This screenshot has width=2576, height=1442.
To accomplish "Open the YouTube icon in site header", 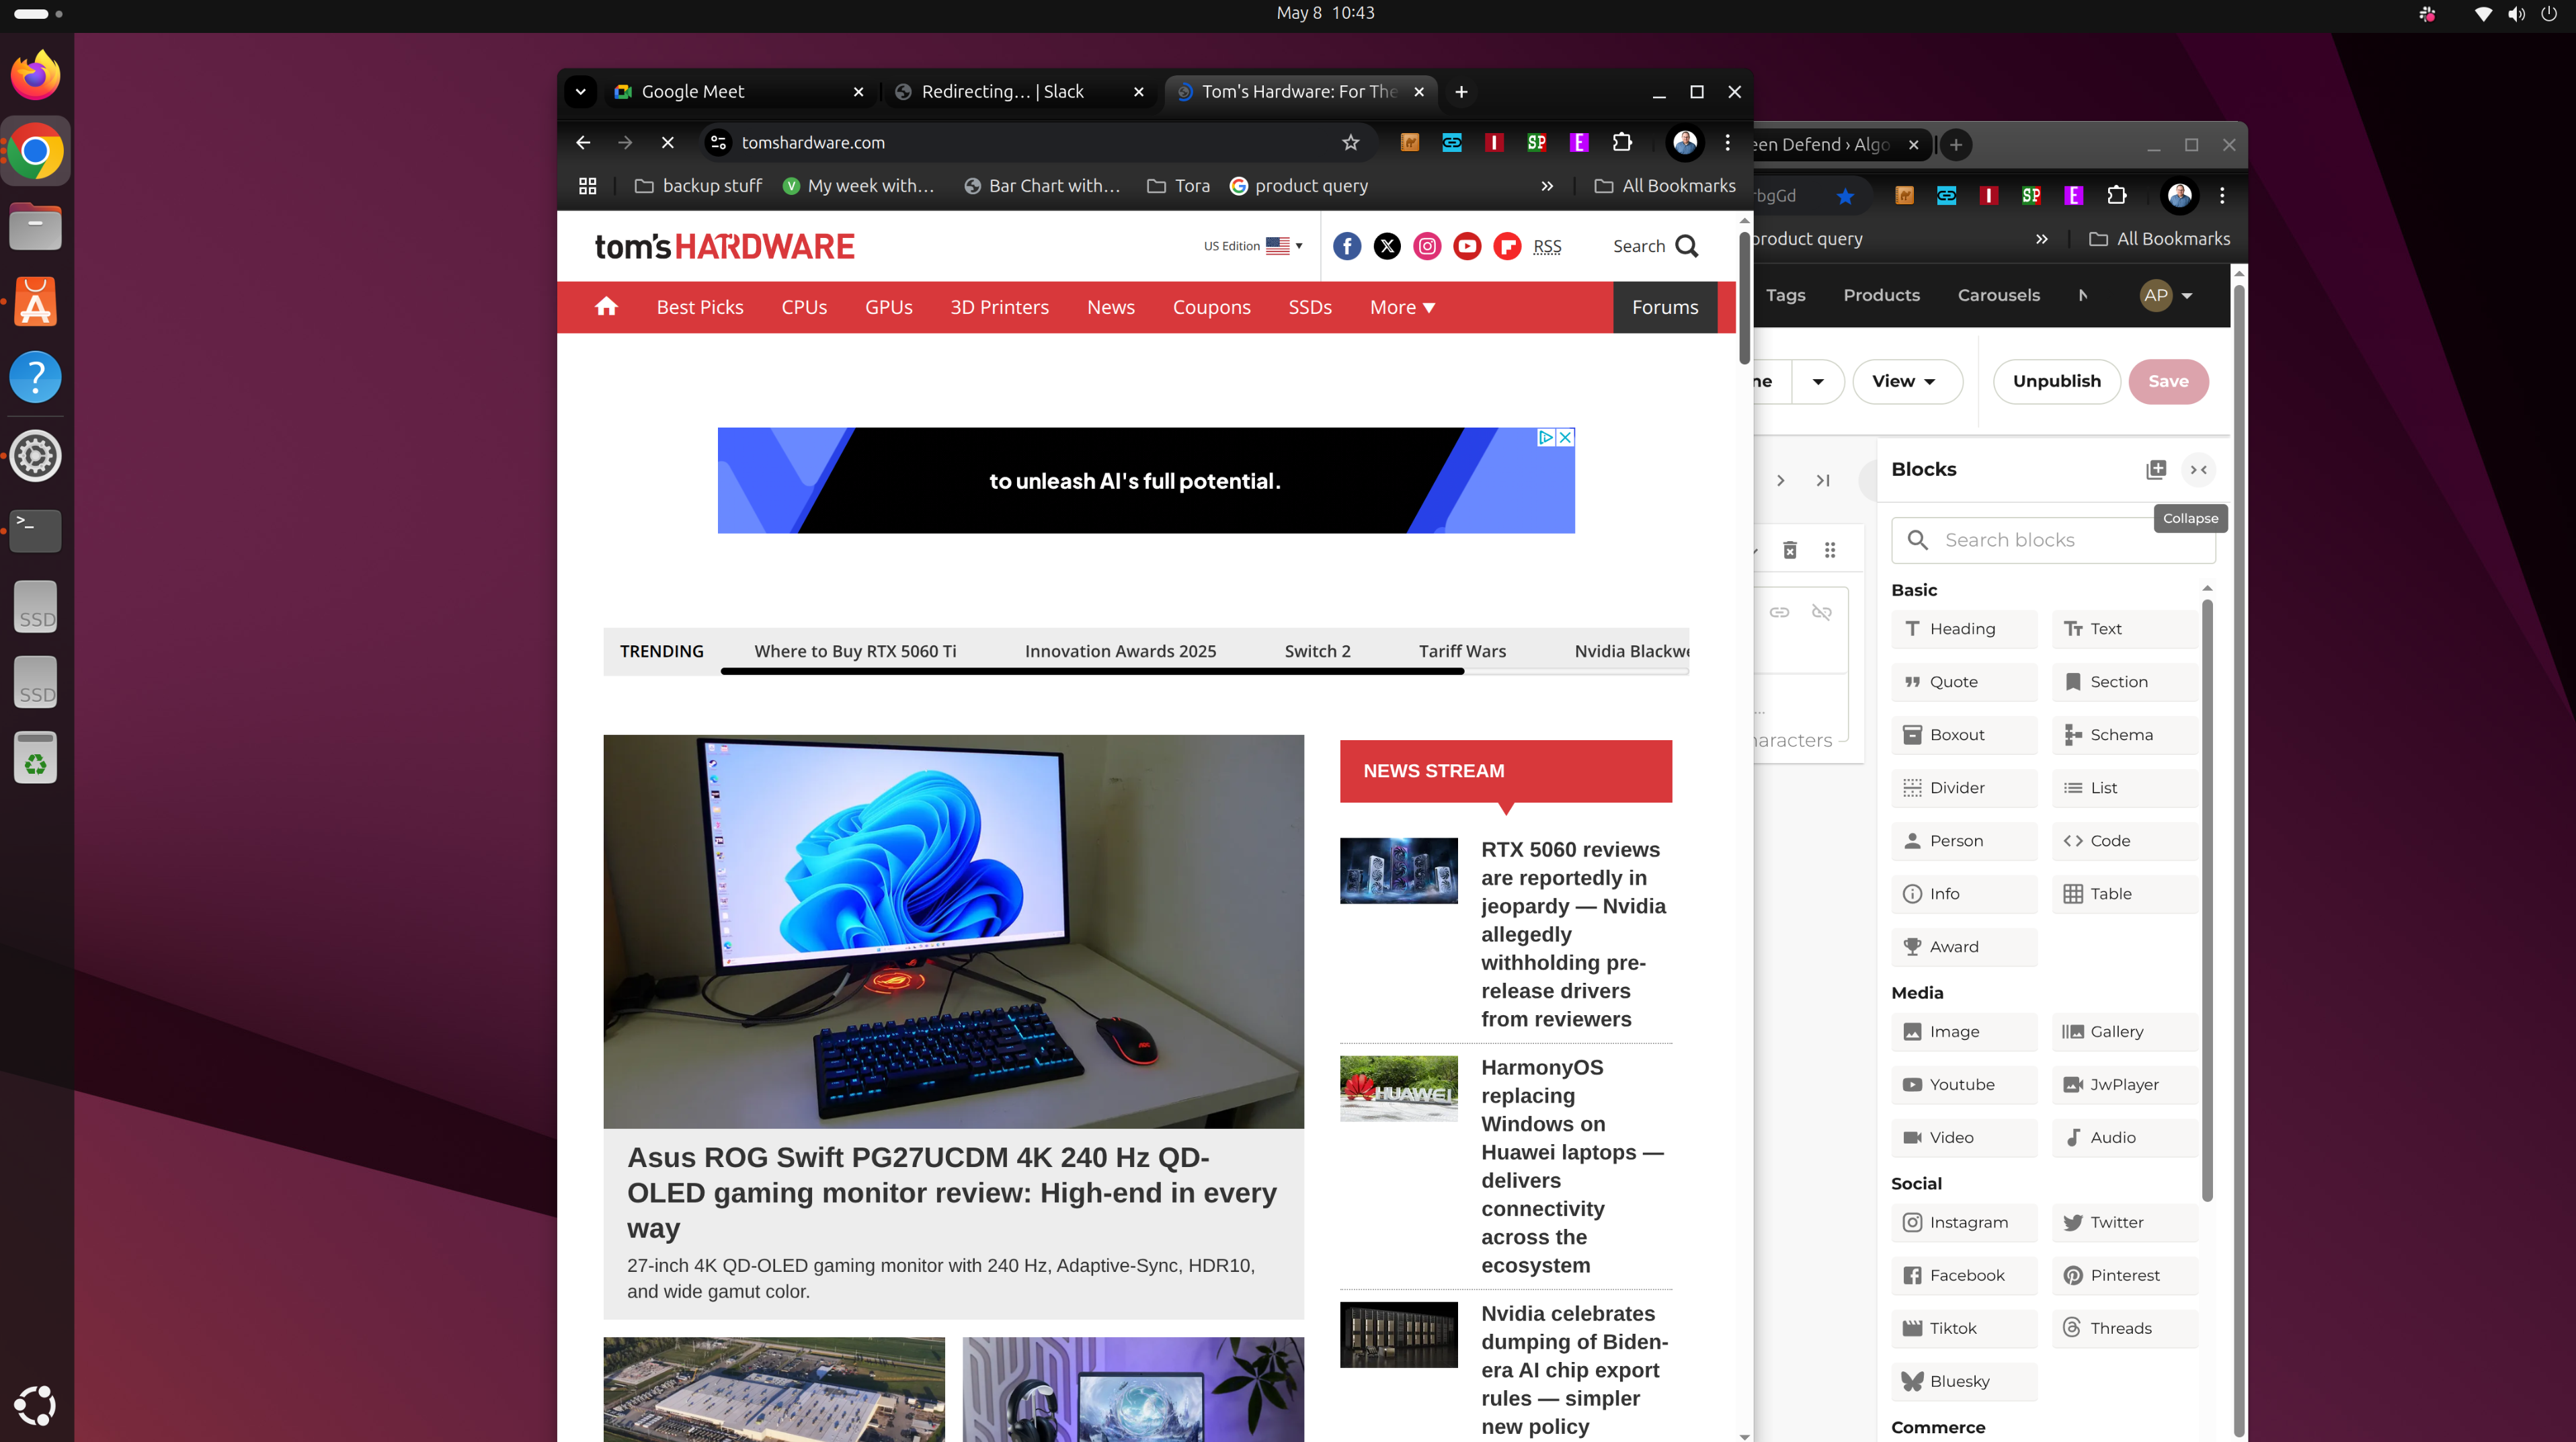I will coord(1467,246).
